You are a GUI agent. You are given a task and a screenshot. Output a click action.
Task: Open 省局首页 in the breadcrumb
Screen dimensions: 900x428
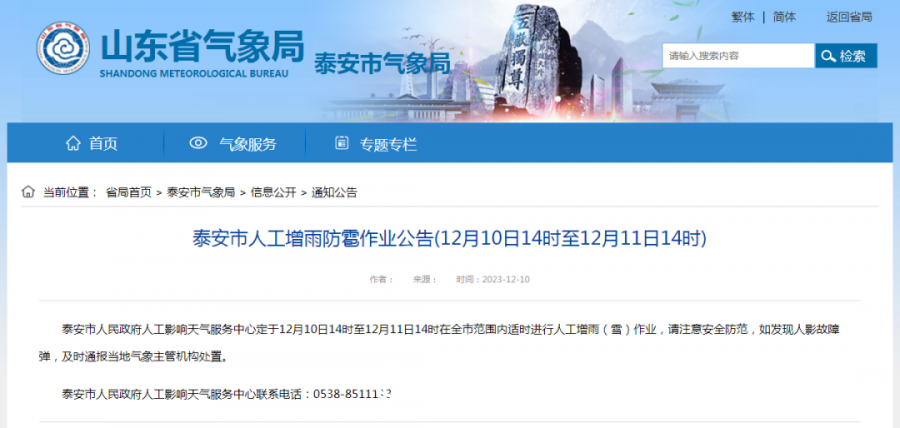pyautogui.click(x=129, y=192)
